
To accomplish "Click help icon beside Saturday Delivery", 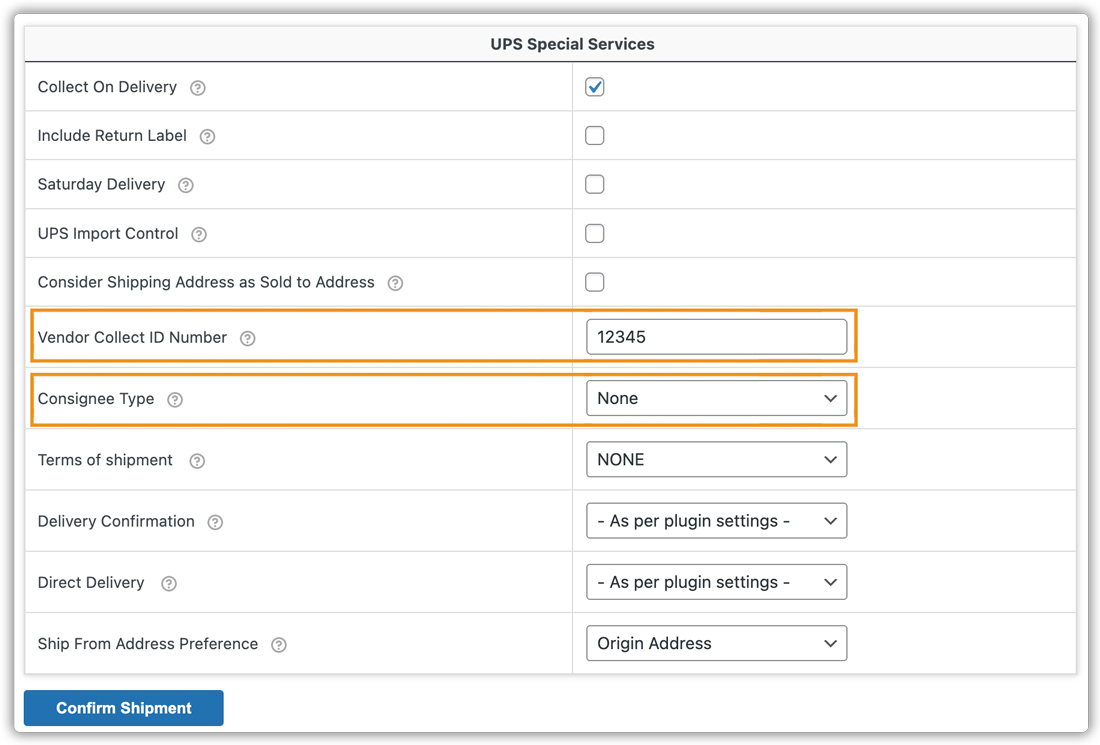I will click(x=185, y=185).
